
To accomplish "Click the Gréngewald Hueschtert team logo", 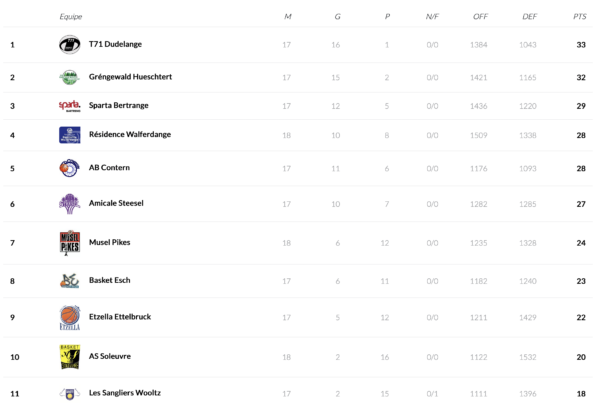I will pos(69,77).
